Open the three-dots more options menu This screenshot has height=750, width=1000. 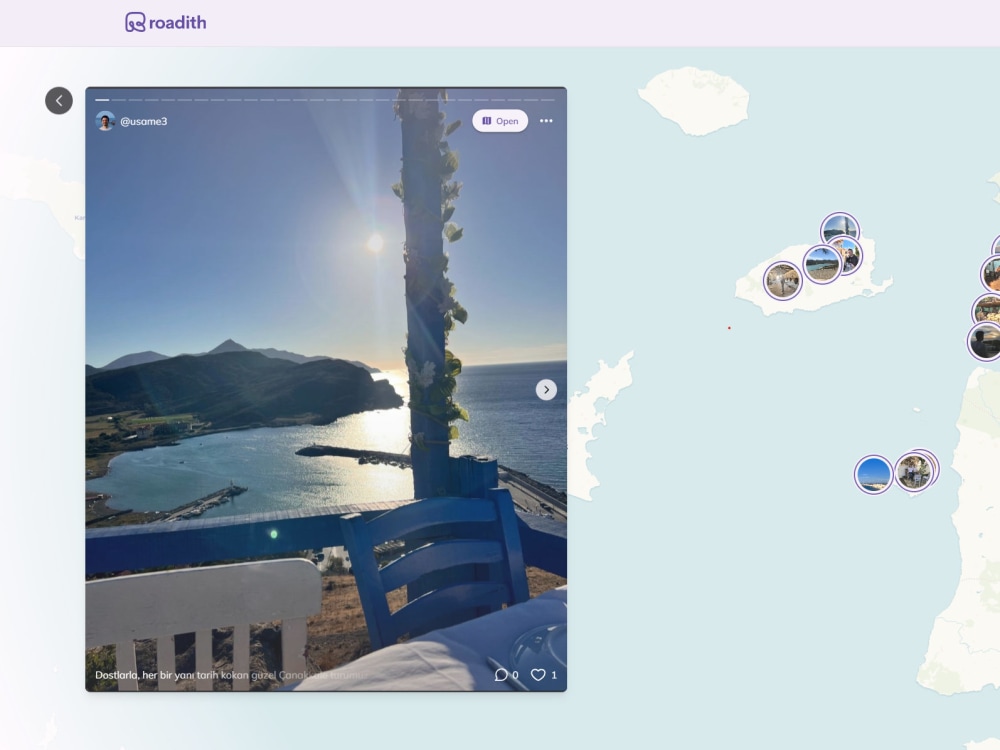pyautogui.click(x=546, y=121)
